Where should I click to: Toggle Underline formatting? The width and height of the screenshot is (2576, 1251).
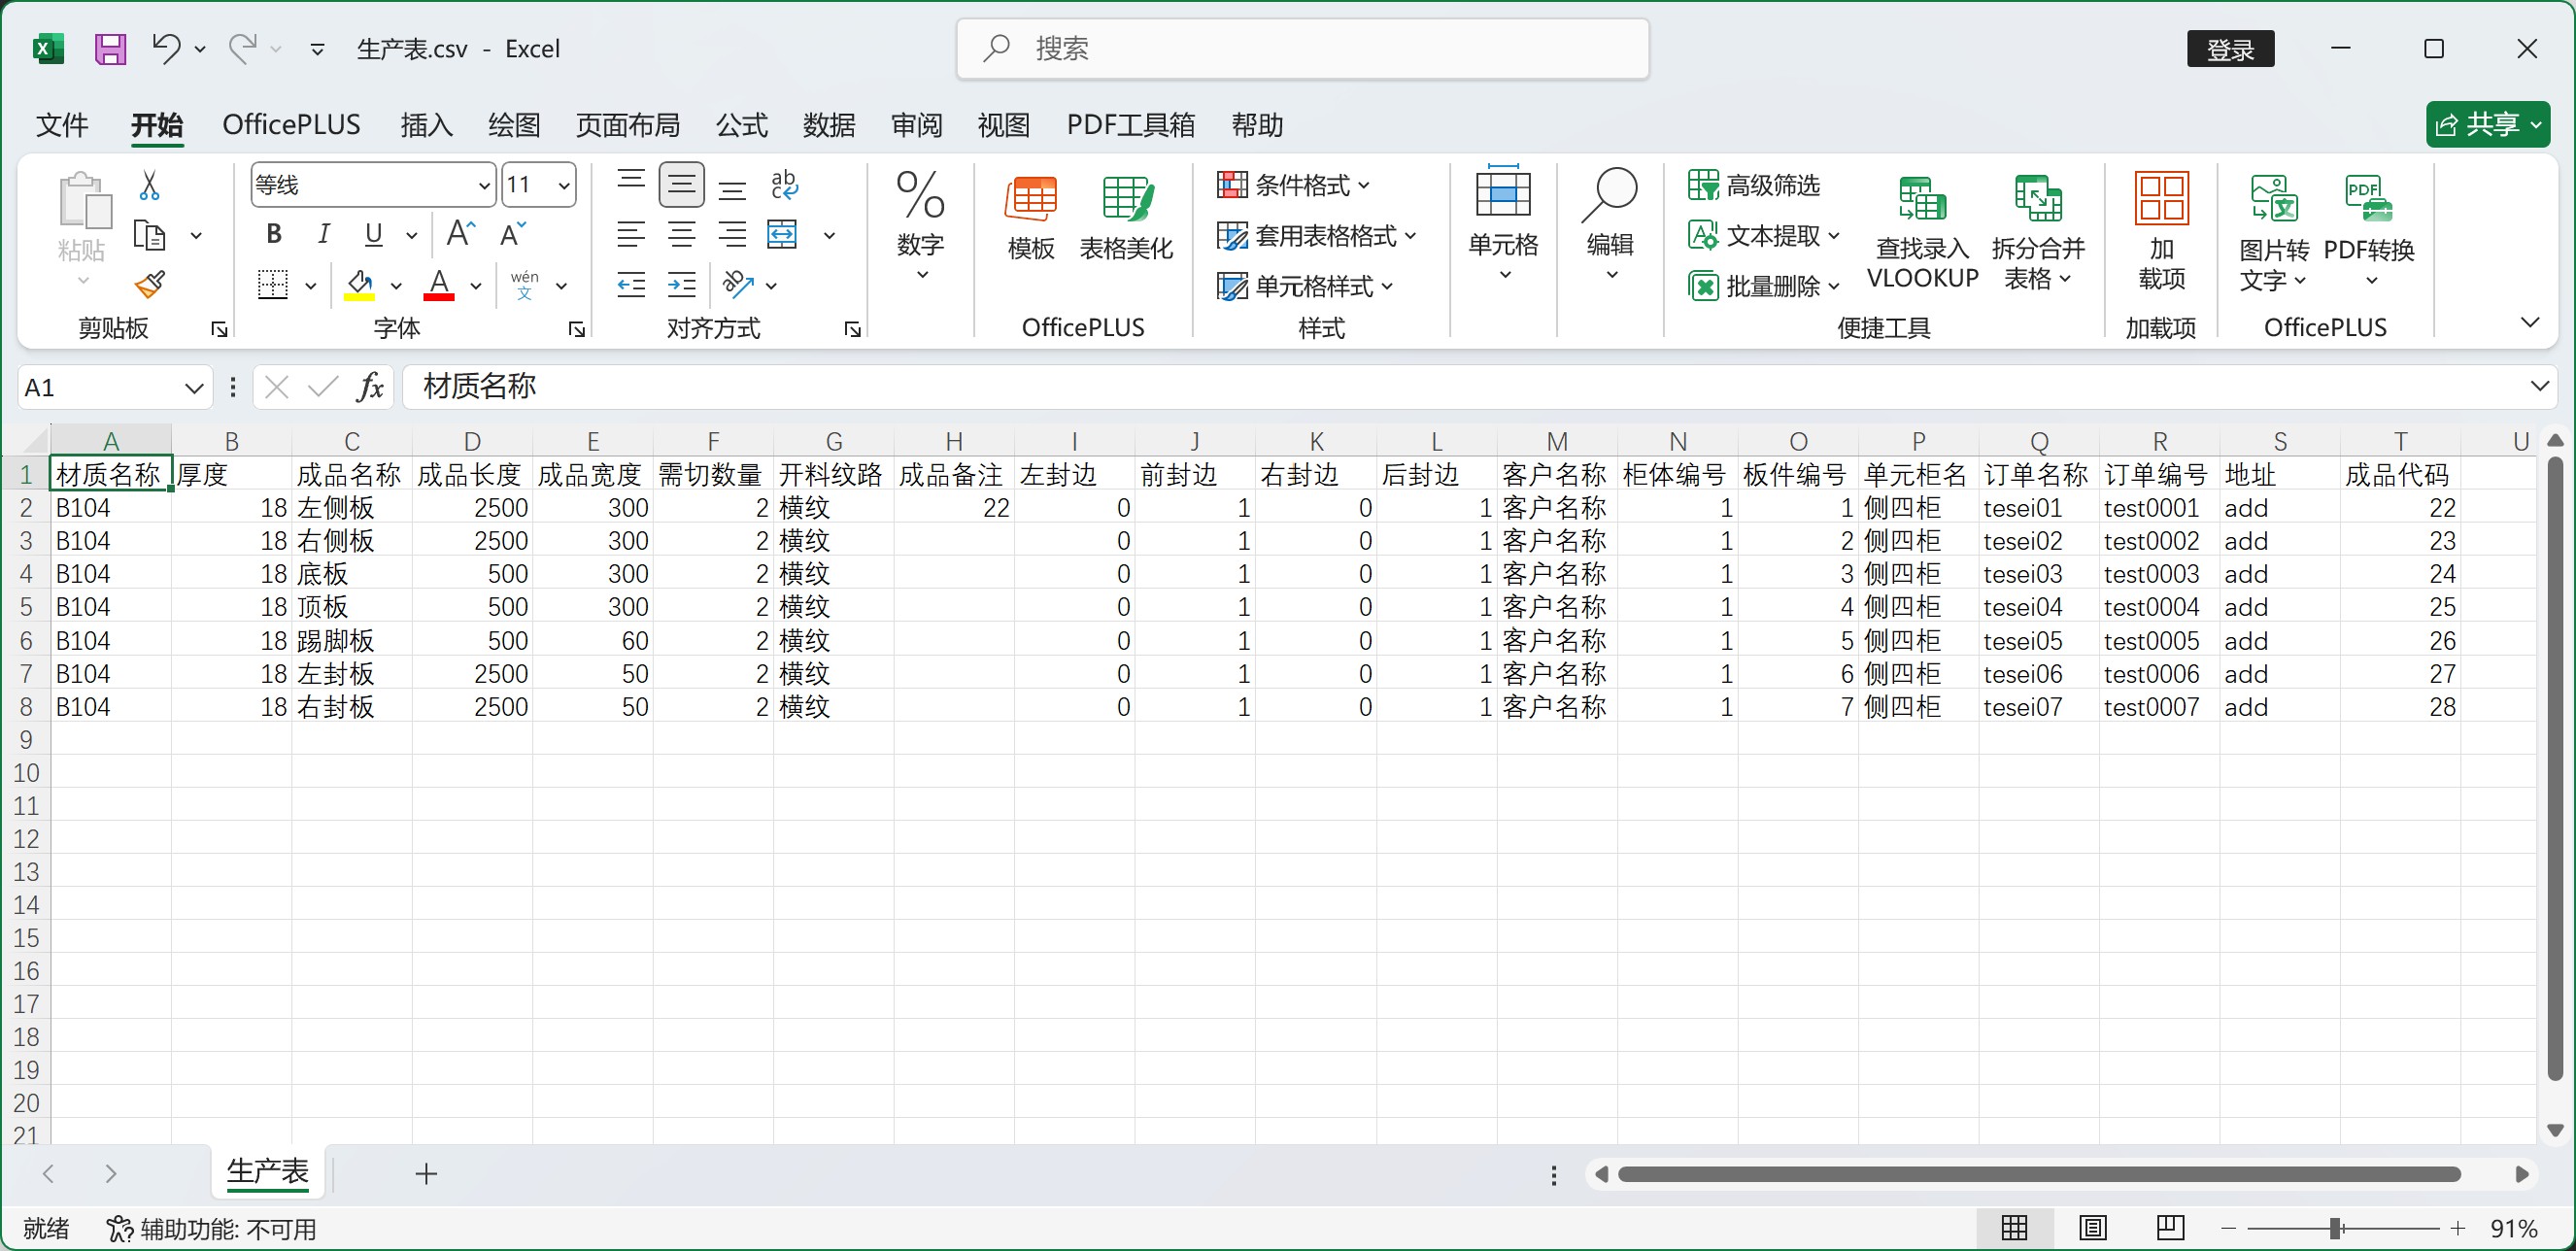tap(373, 235)
